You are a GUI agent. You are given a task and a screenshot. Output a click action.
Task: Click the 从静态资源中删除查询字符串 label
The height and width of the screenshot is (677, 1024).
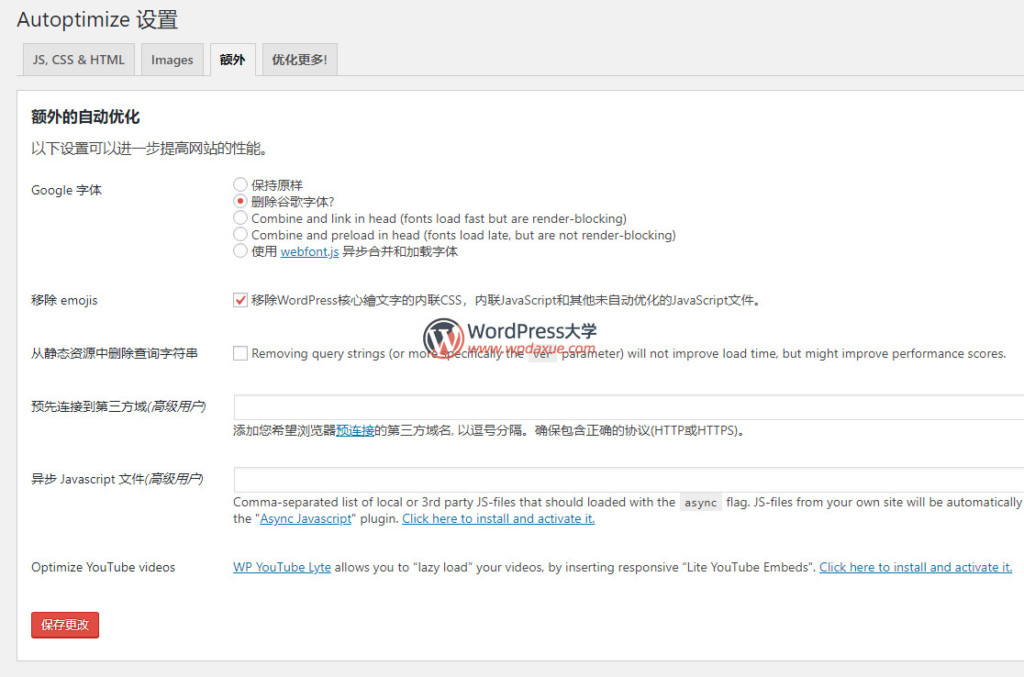tap(114, 353)
